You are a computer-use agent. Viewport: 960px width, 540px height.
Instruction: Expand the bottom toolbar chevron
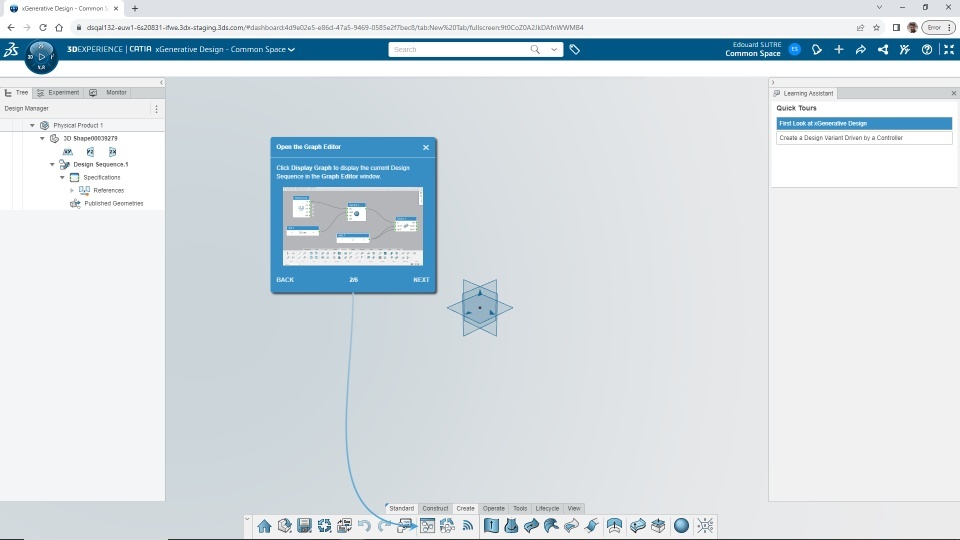coord(247,519)
